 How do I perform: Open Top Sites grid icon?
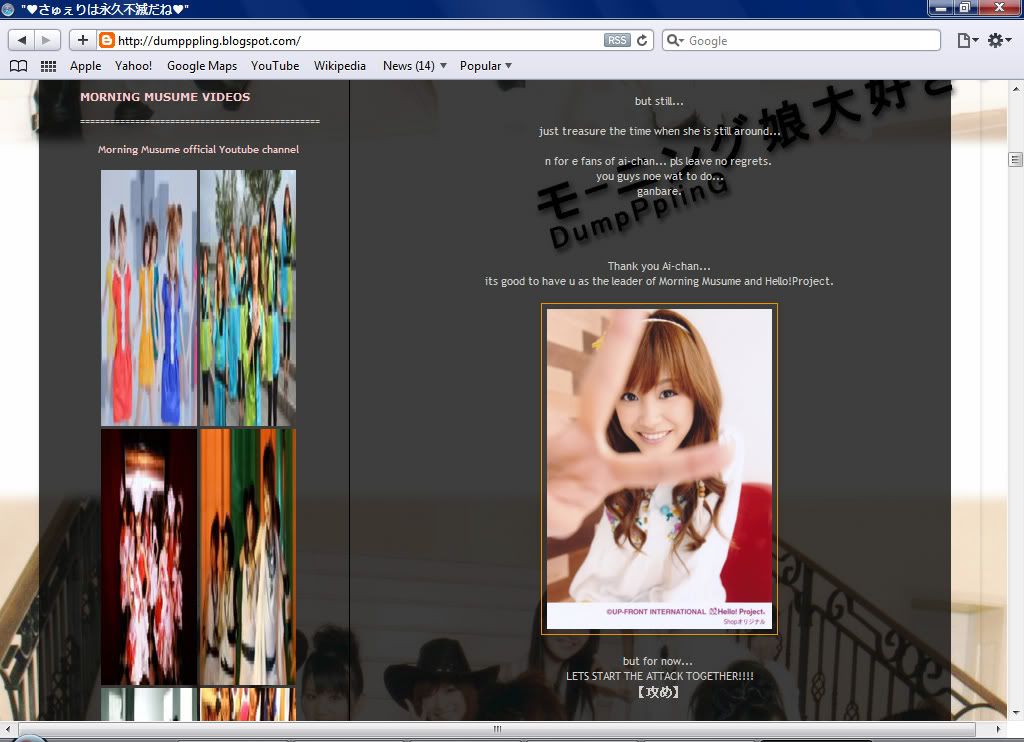click(48, 66)
